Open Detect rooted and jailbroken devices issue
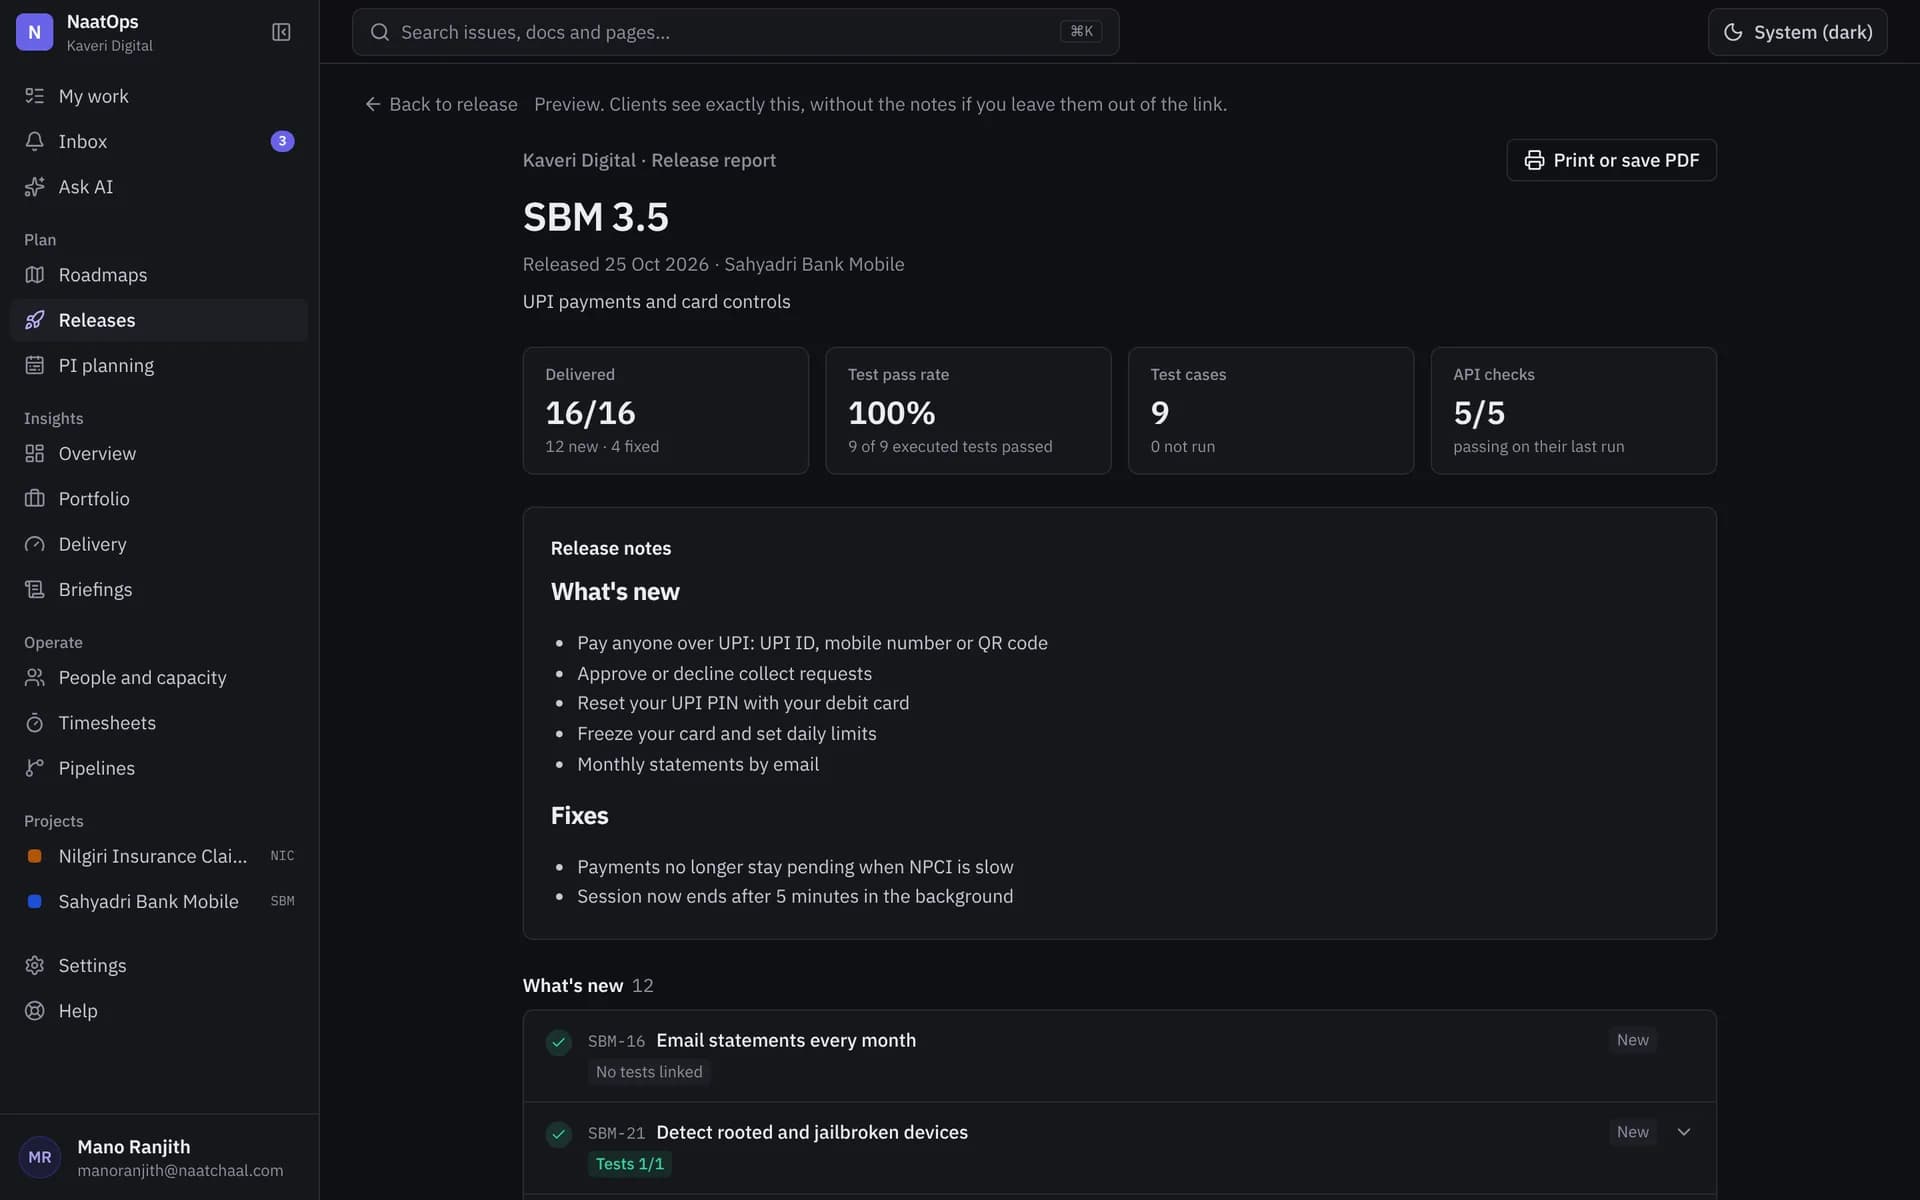The image size is (1920, 1200). coord(812,1132)
